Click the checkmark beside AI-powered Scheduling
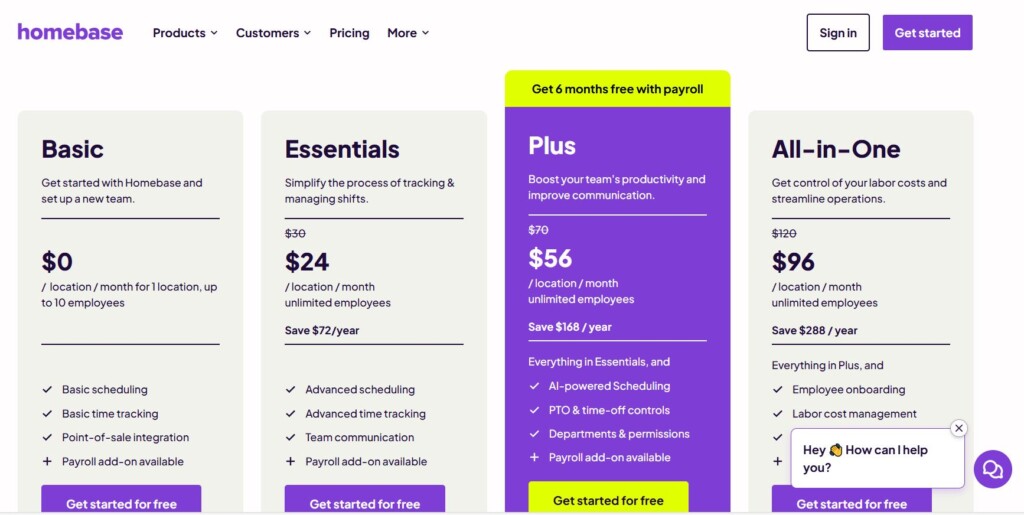The width and height of the screenshot is (1024, 515). click(x=534, y=386)
